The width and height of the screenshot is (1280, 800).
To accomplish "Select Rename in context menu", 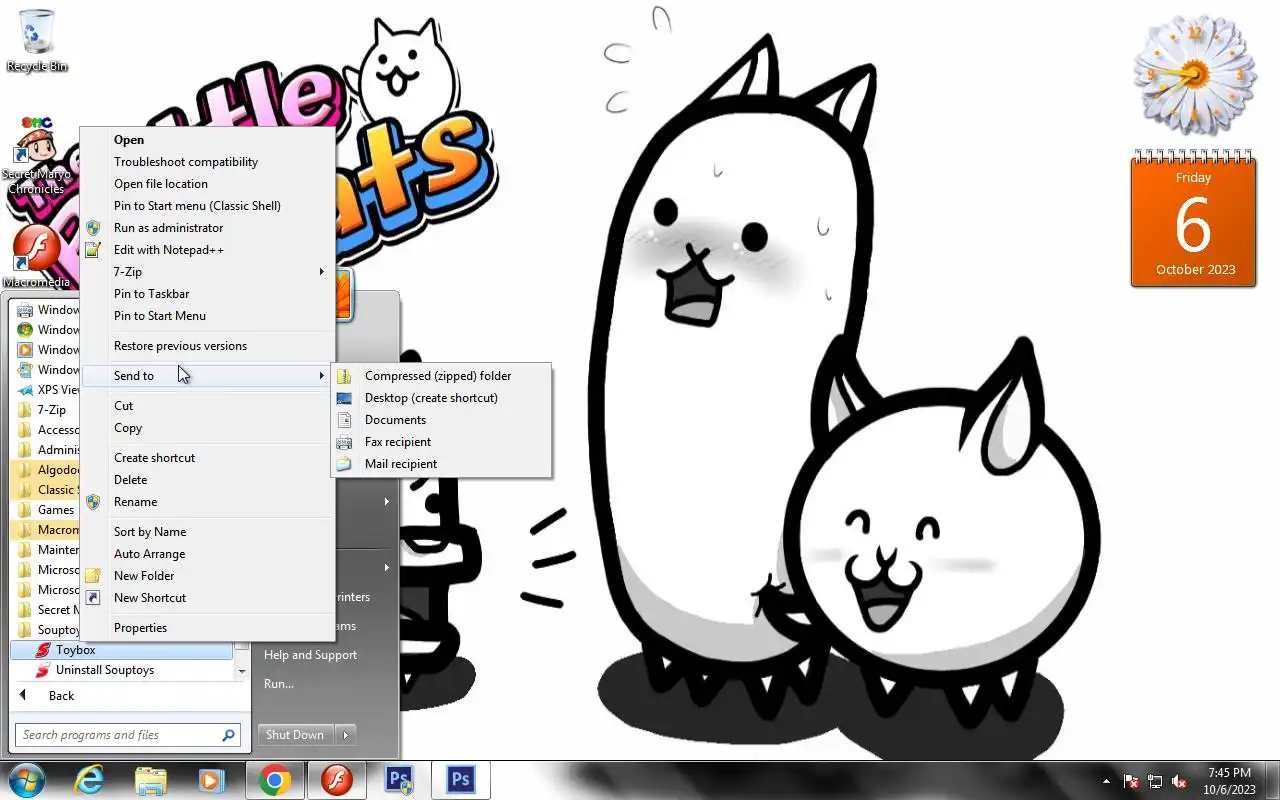I will pyautogui.click(x=207, y=502).
